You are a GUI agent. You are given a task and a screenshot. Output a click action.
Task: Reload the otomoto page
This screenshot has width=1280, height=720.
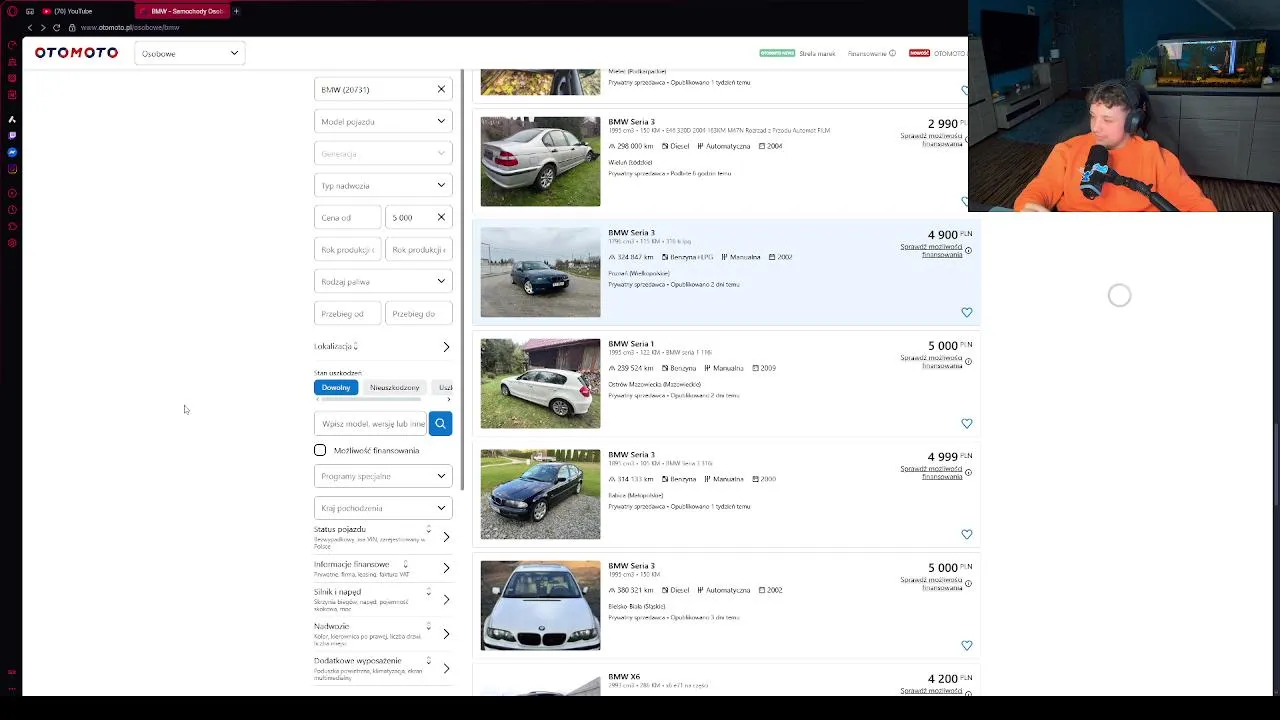(56, 27)
